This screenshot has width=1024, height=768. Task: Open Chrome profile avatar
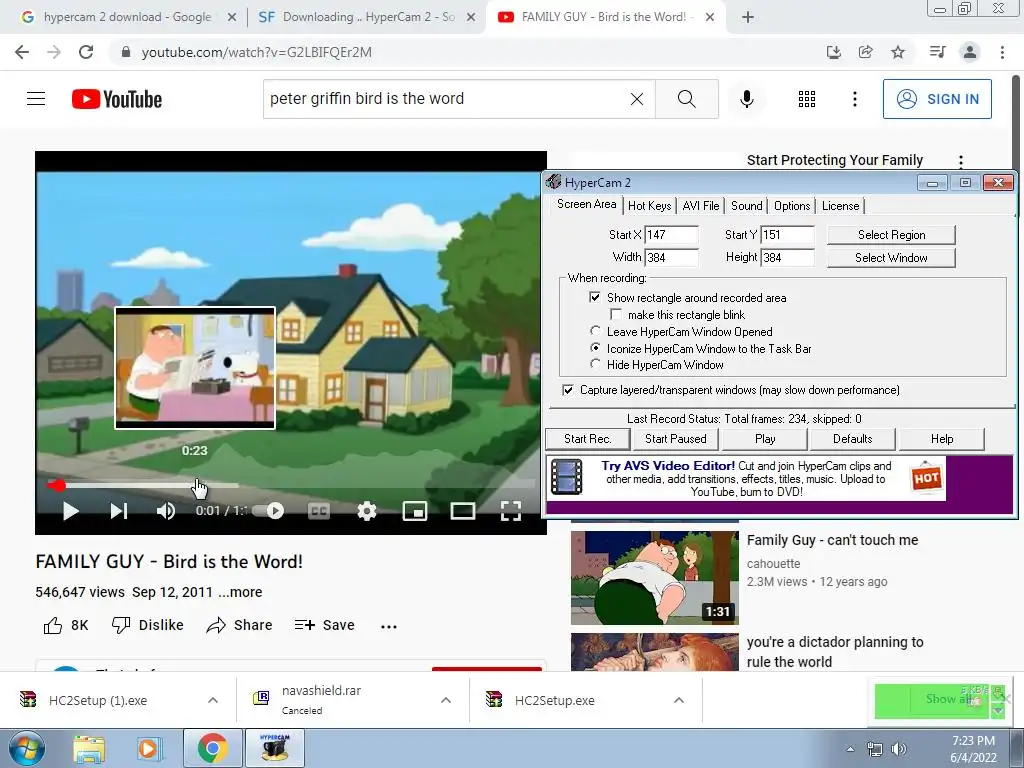pyautogui.click(x=970, y=52)
